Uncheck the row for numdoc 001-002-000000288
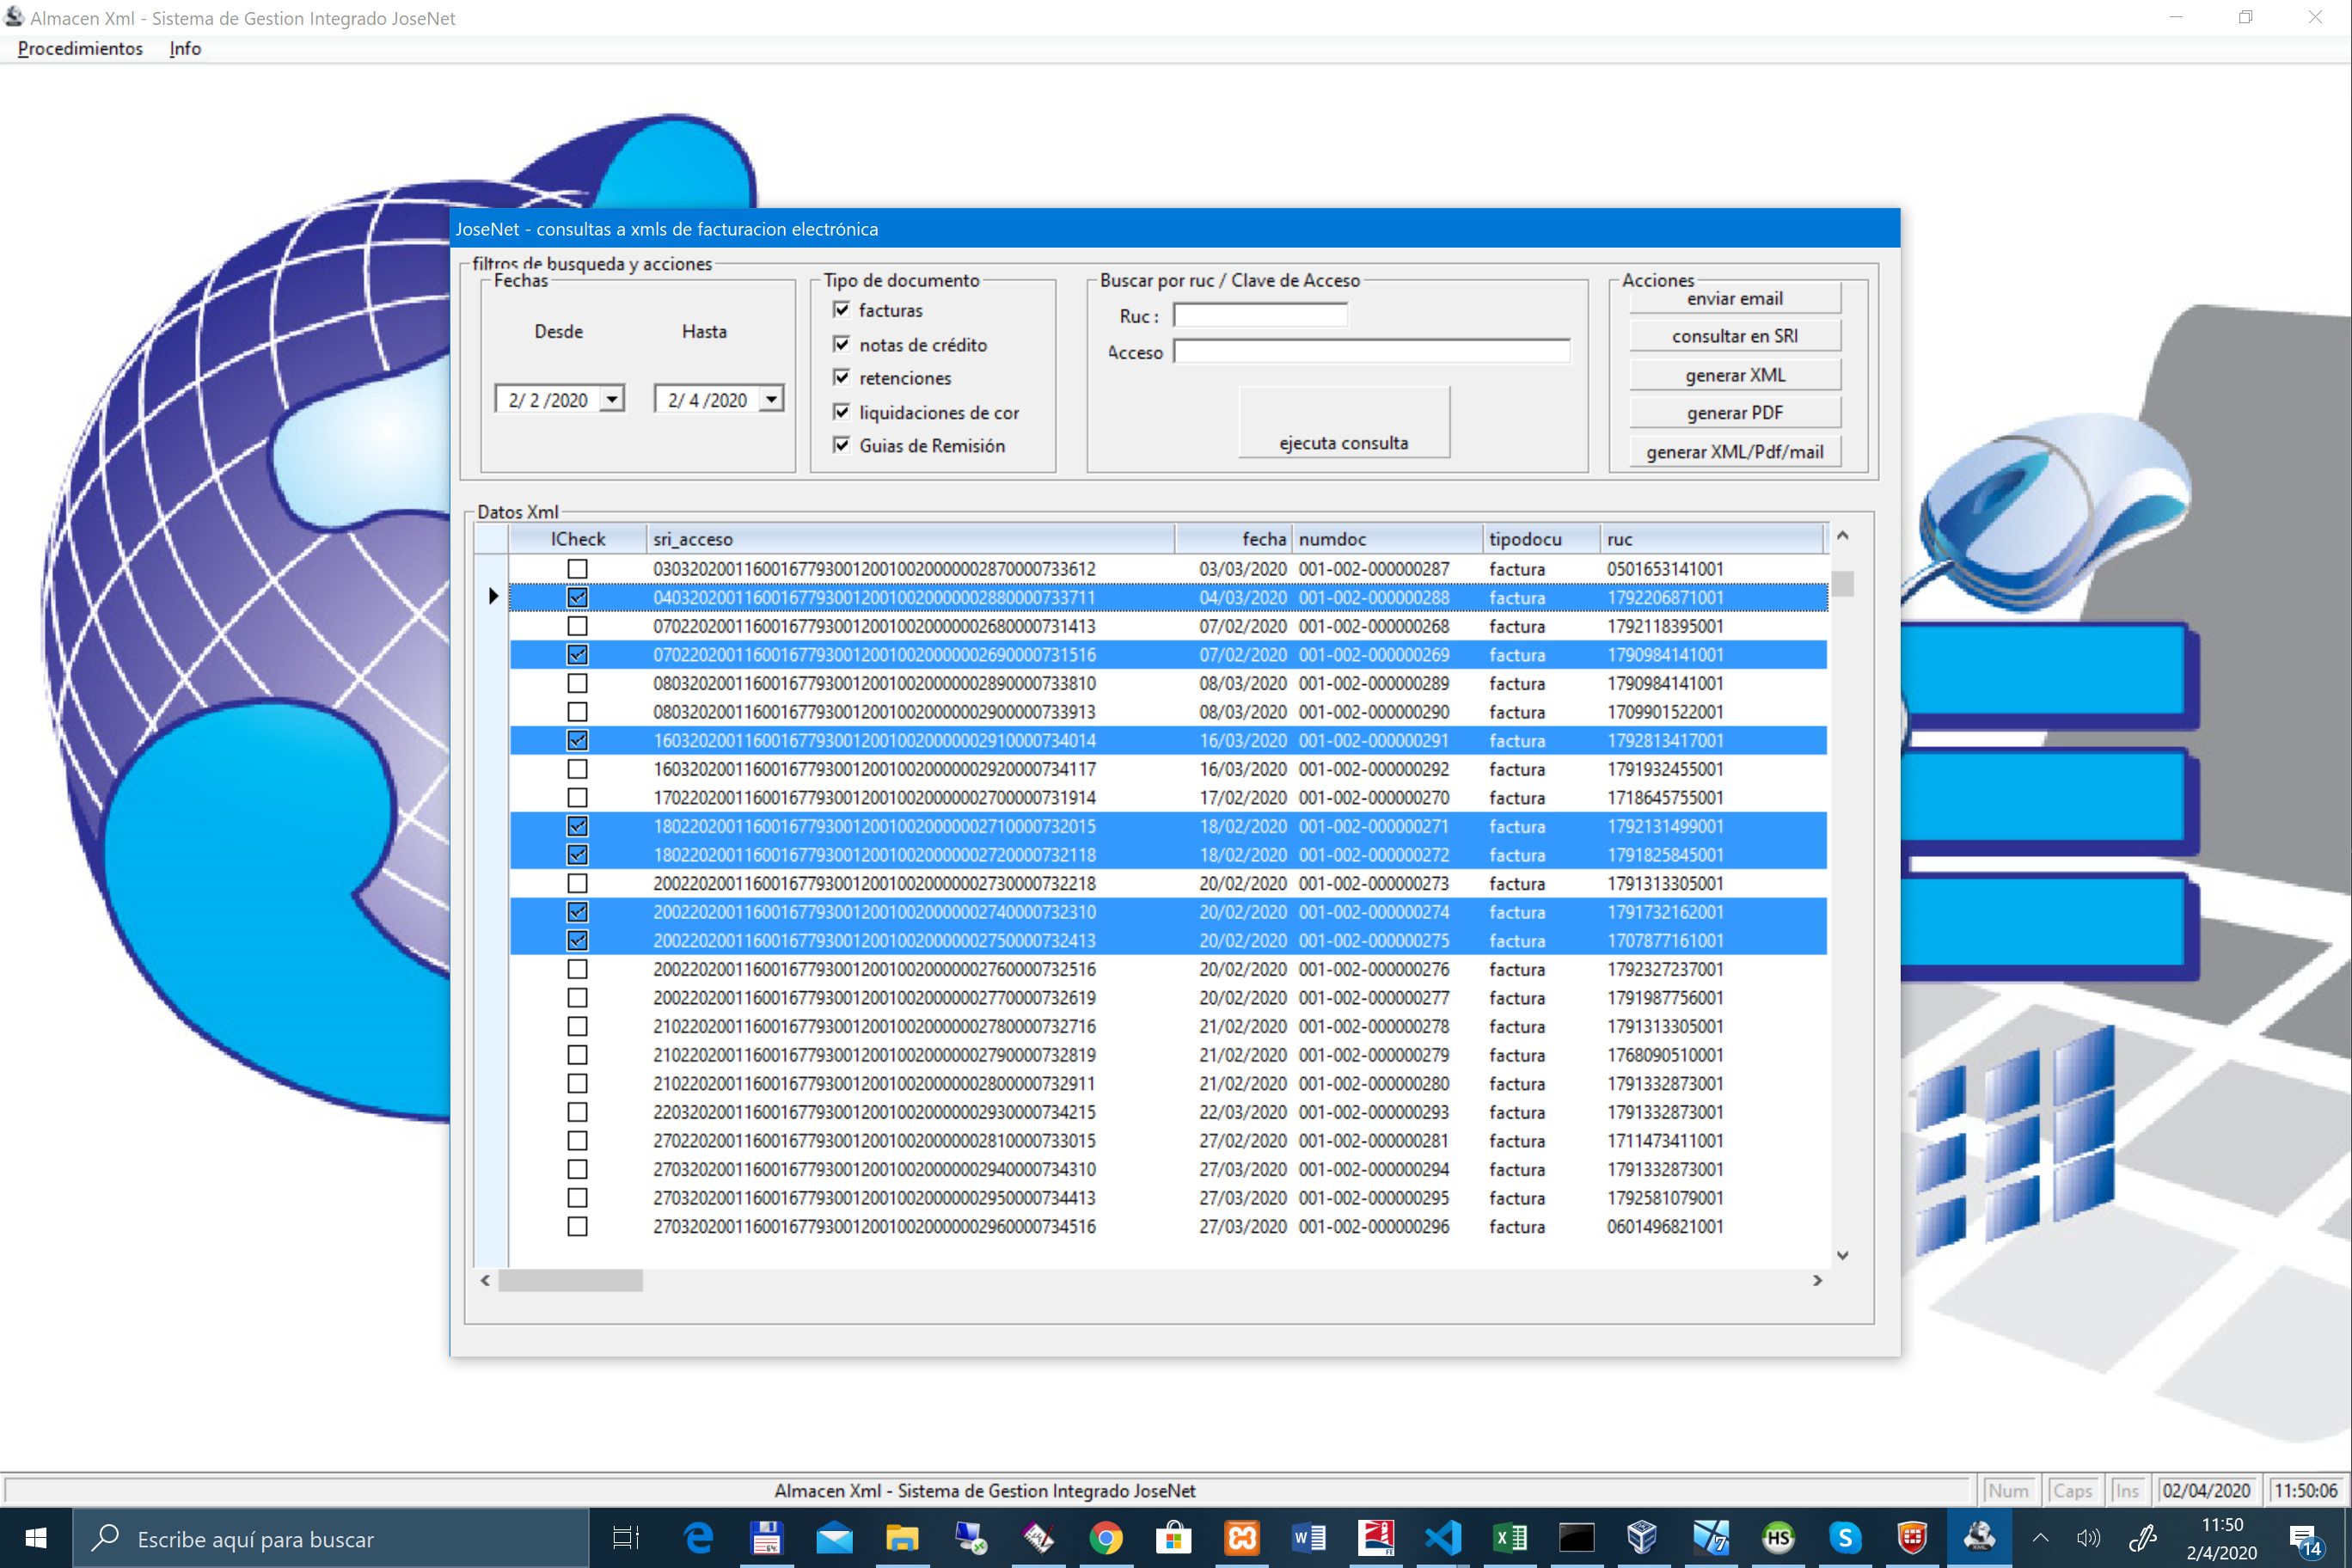 pos(577,597)
